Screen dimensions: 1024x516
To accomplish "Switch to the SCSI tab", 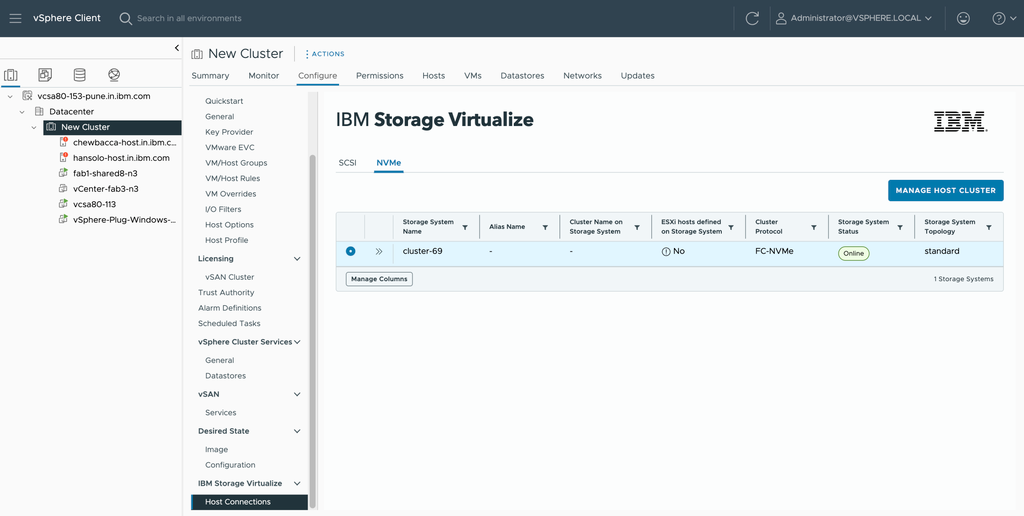I will point(347,162).
